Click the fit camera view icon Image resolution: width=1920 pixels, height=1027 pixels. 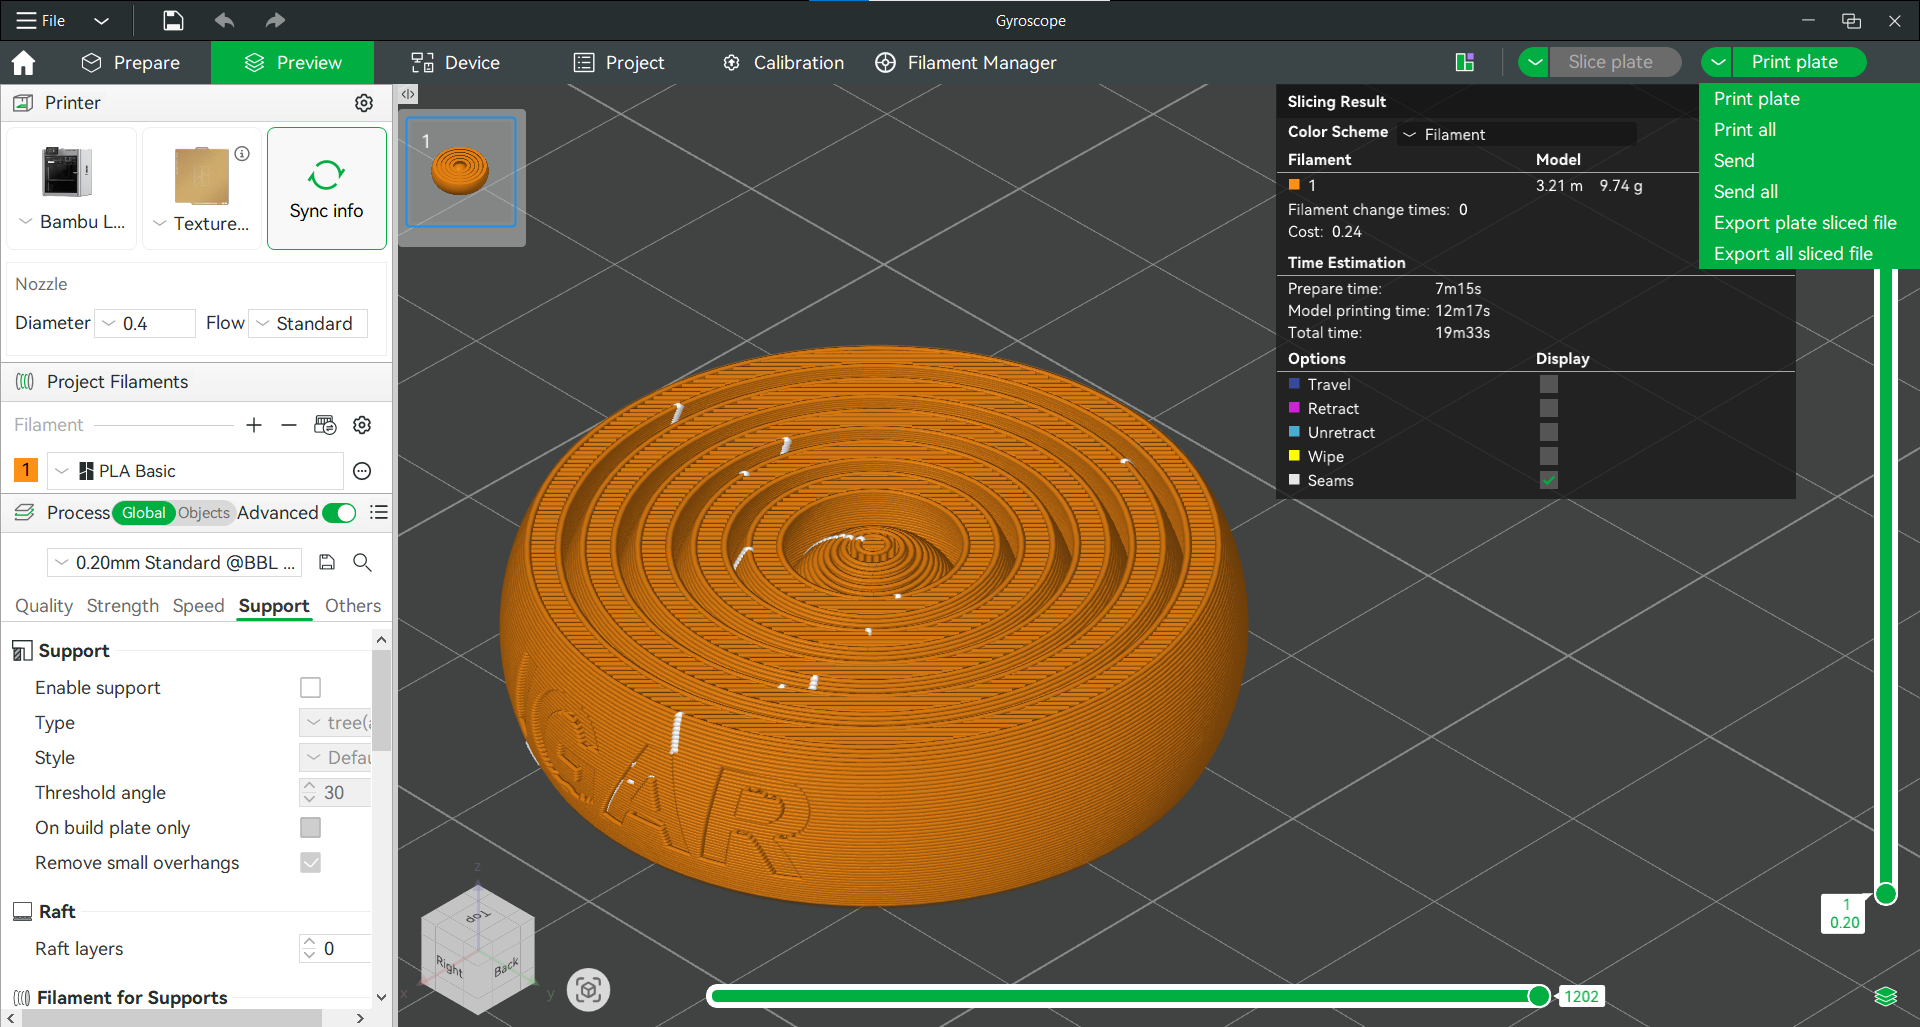[588, 990]
